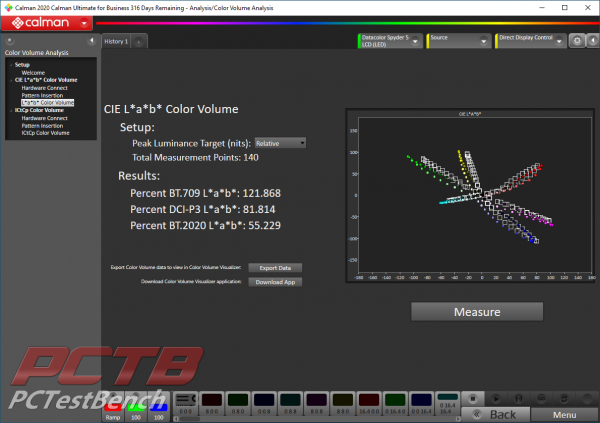Click Percent BT.709 L*a*b* result 121.868

205,193
